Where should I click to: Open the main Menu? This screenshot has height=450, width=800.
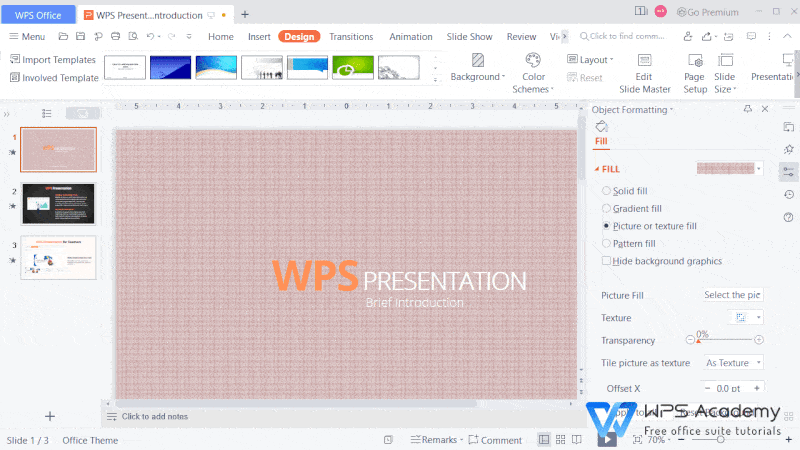(x=27, y=36)
